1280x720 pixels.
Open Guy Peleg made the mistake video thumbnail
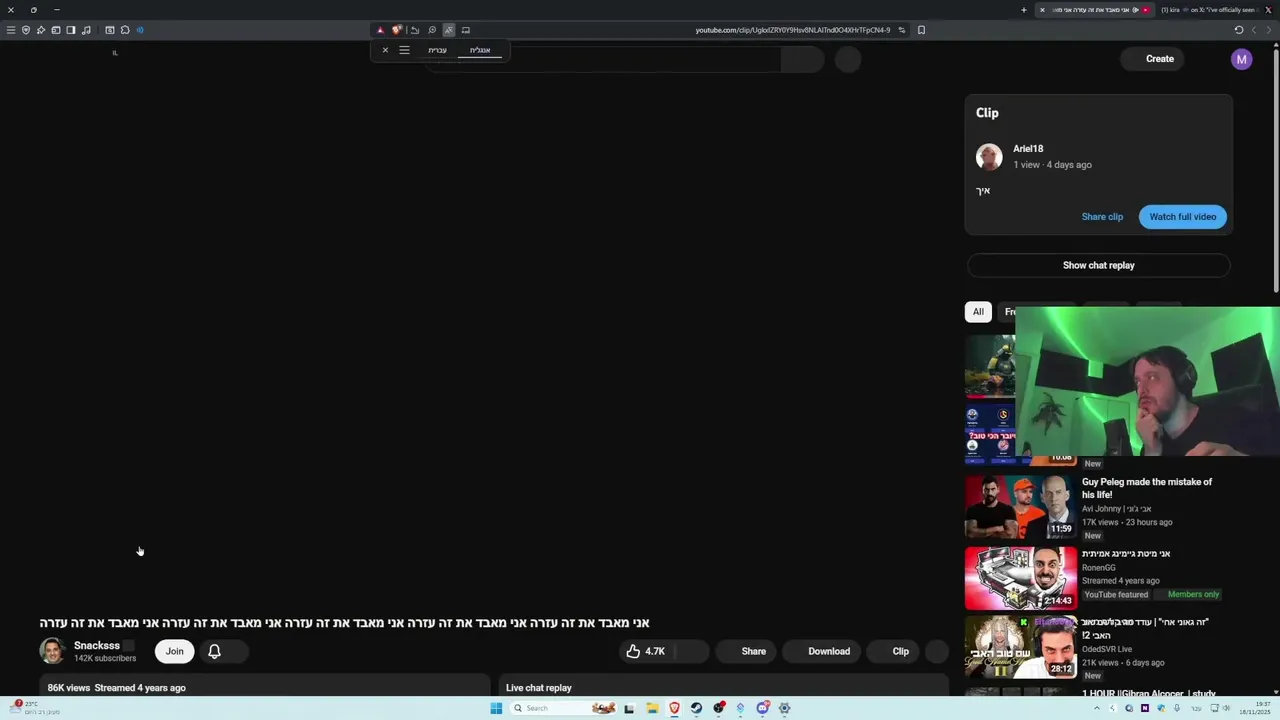[1020, 507]
